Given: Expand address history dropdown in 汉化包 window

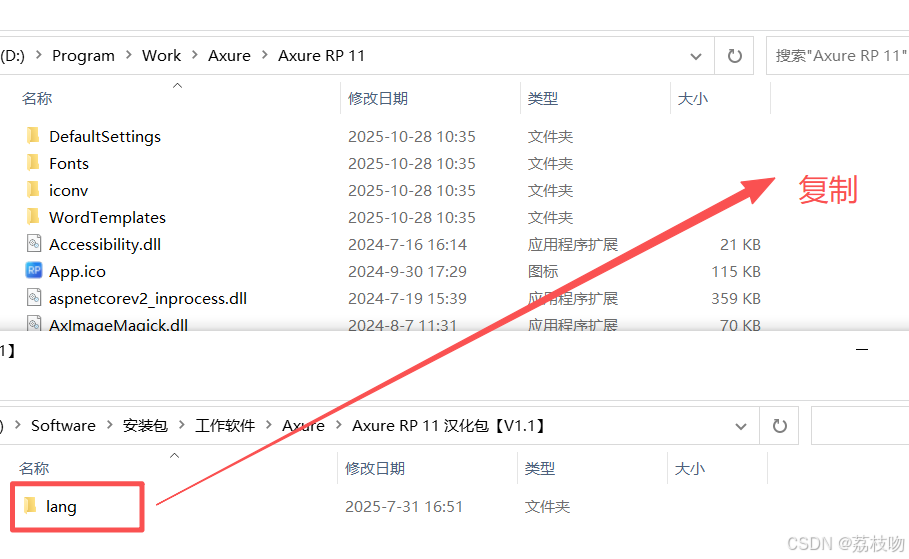Looking at the screenshot, I should [x=740, y=427].
